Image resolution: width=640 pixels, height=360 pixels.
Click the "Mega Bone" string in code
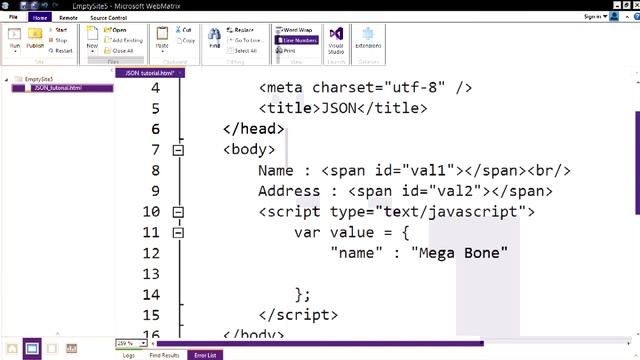[460, 253]
